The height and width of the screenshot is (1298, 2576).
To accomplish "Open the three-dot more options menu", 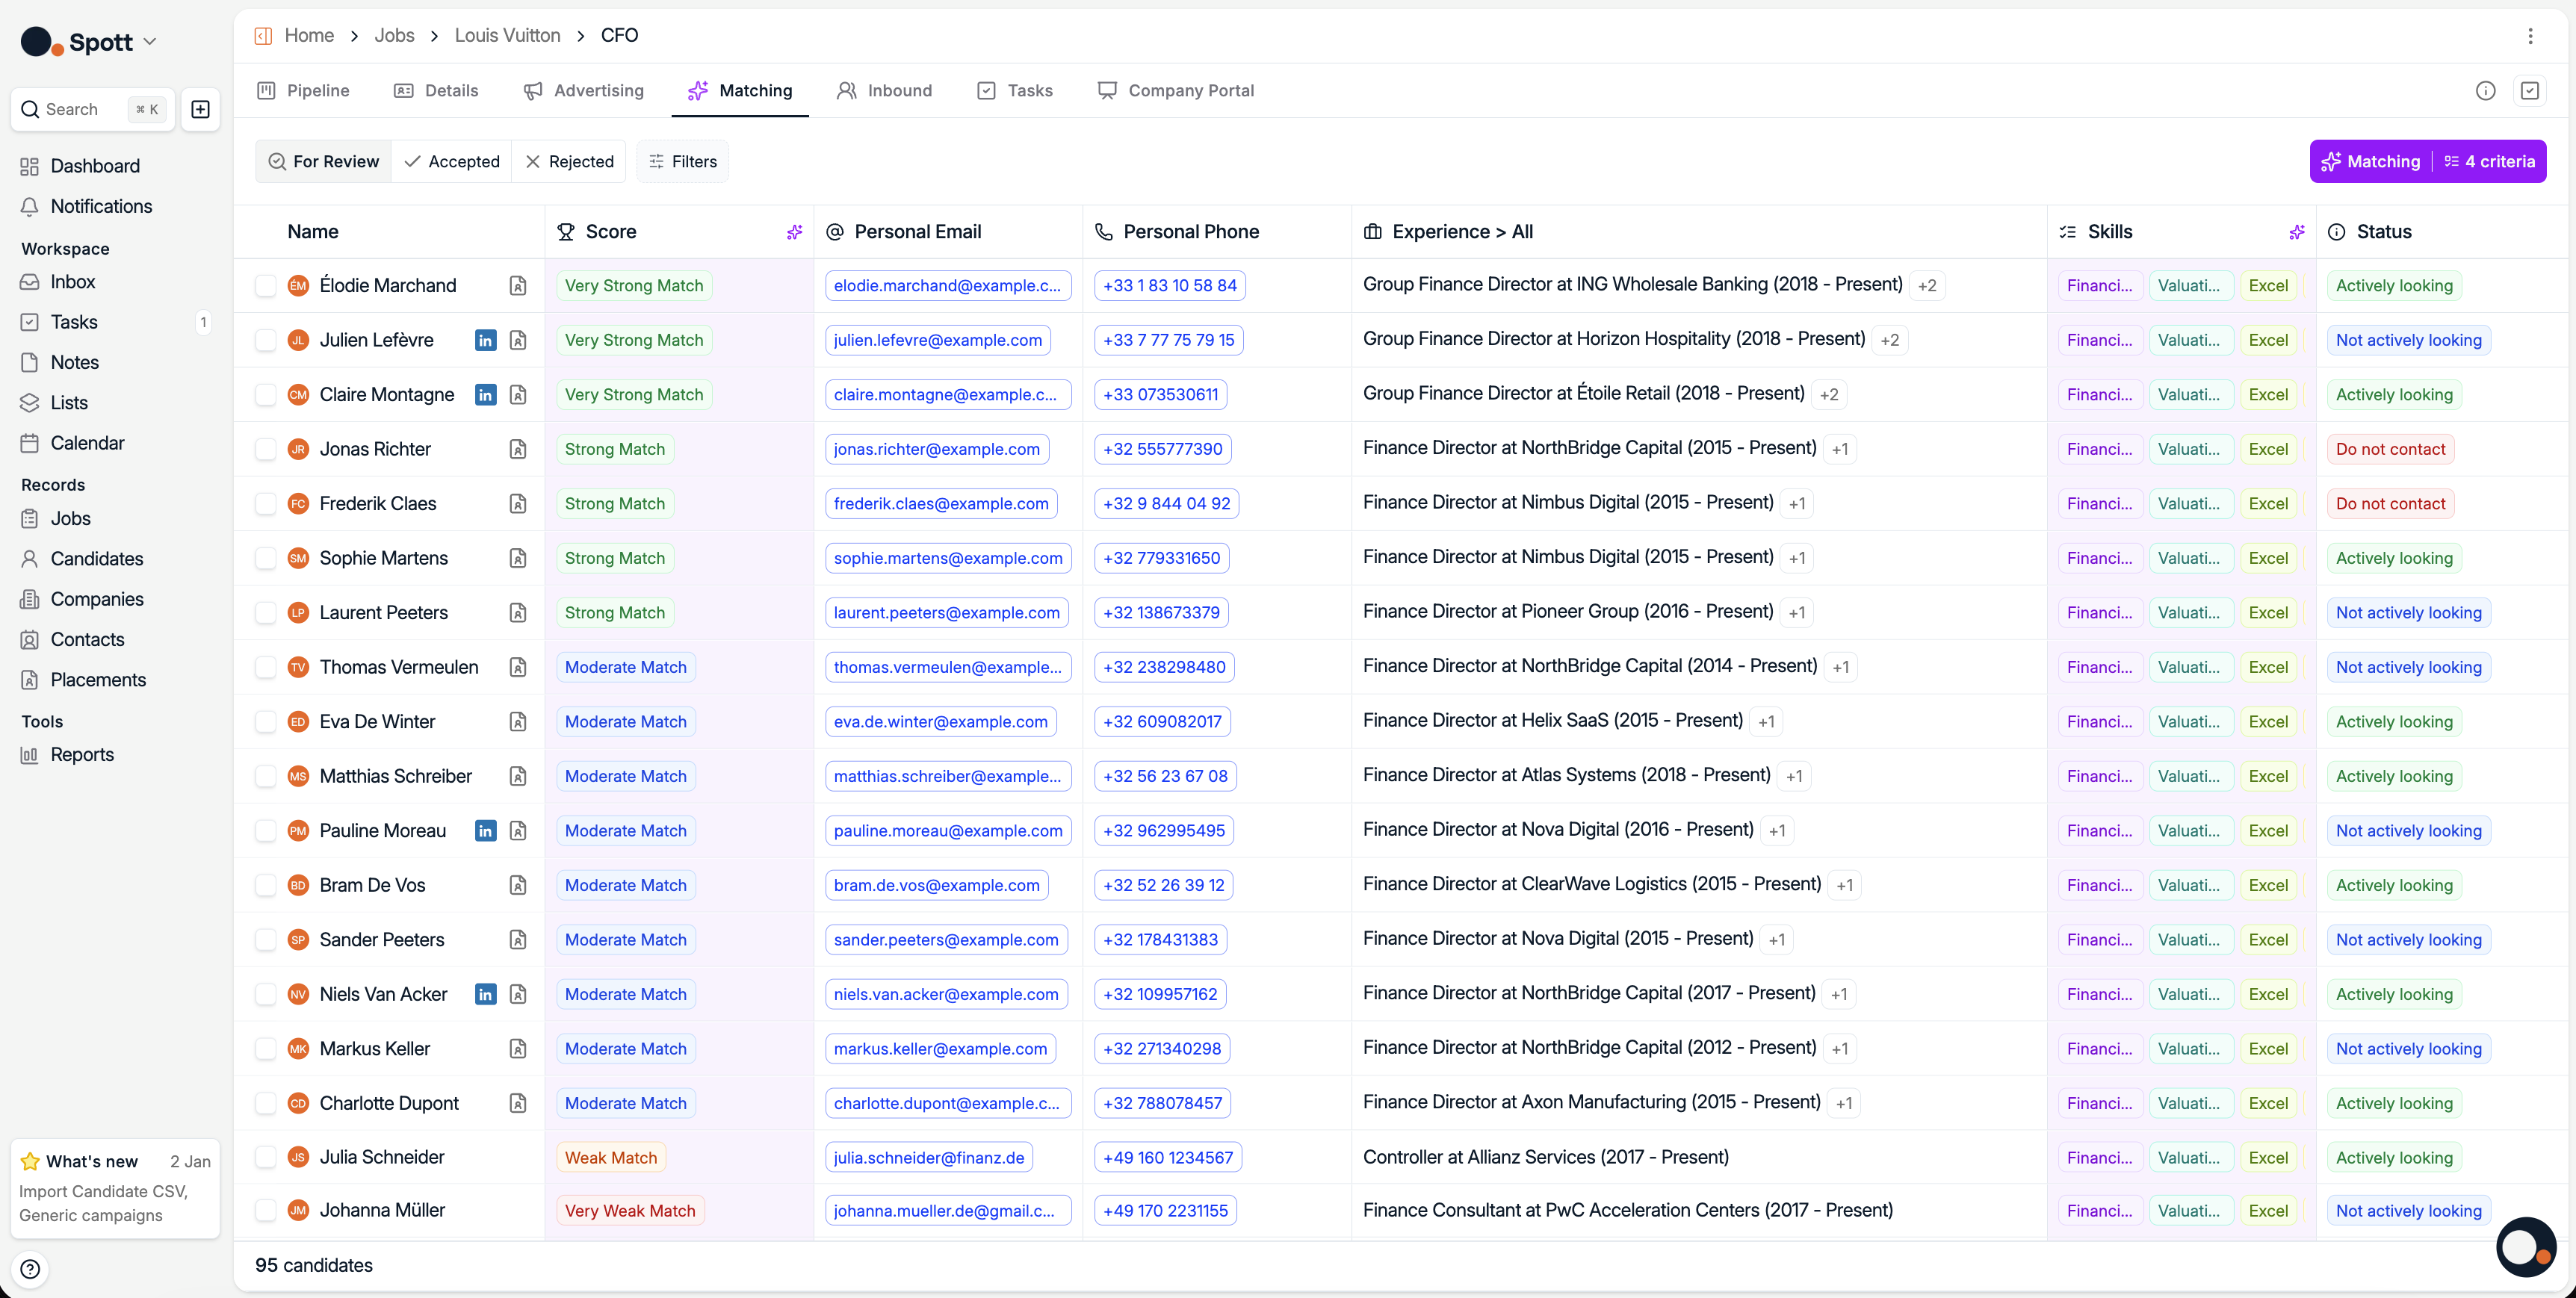I will pos(2530,36).
